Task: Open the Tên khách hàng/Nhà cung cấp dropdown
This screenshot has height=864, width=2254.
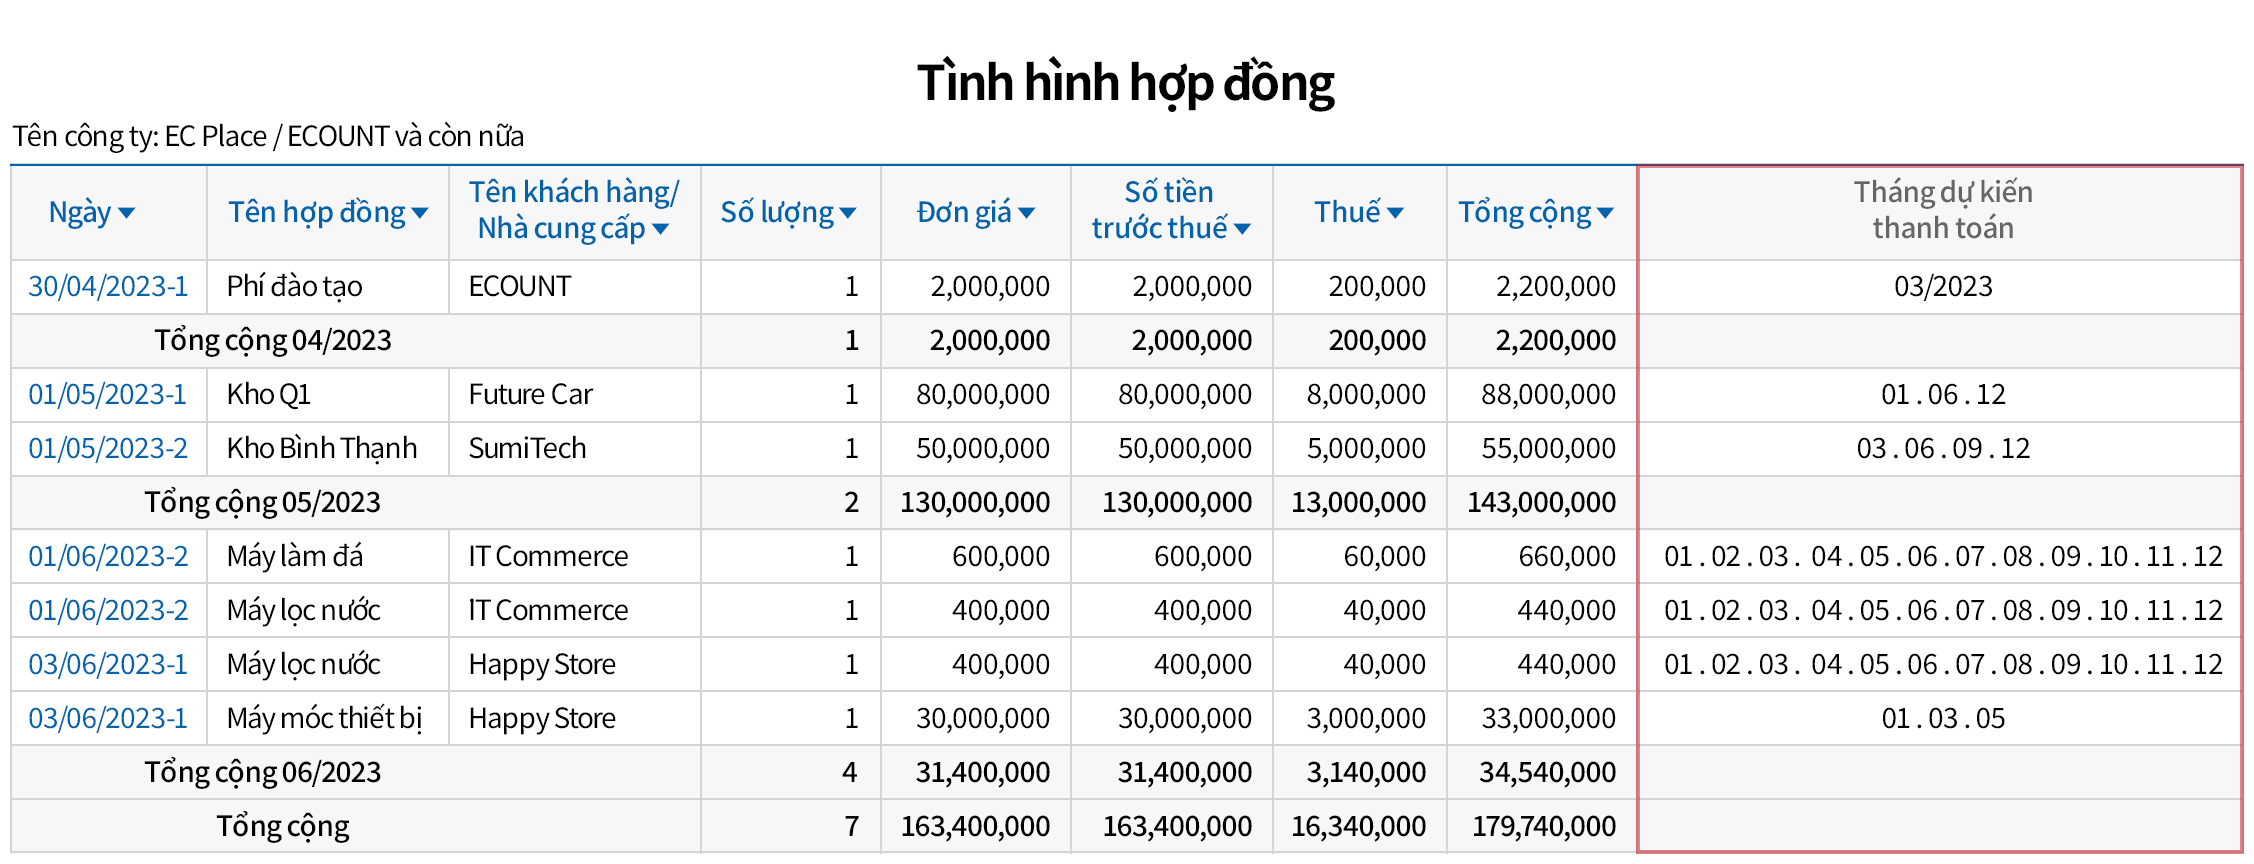Action: [660, 229]
